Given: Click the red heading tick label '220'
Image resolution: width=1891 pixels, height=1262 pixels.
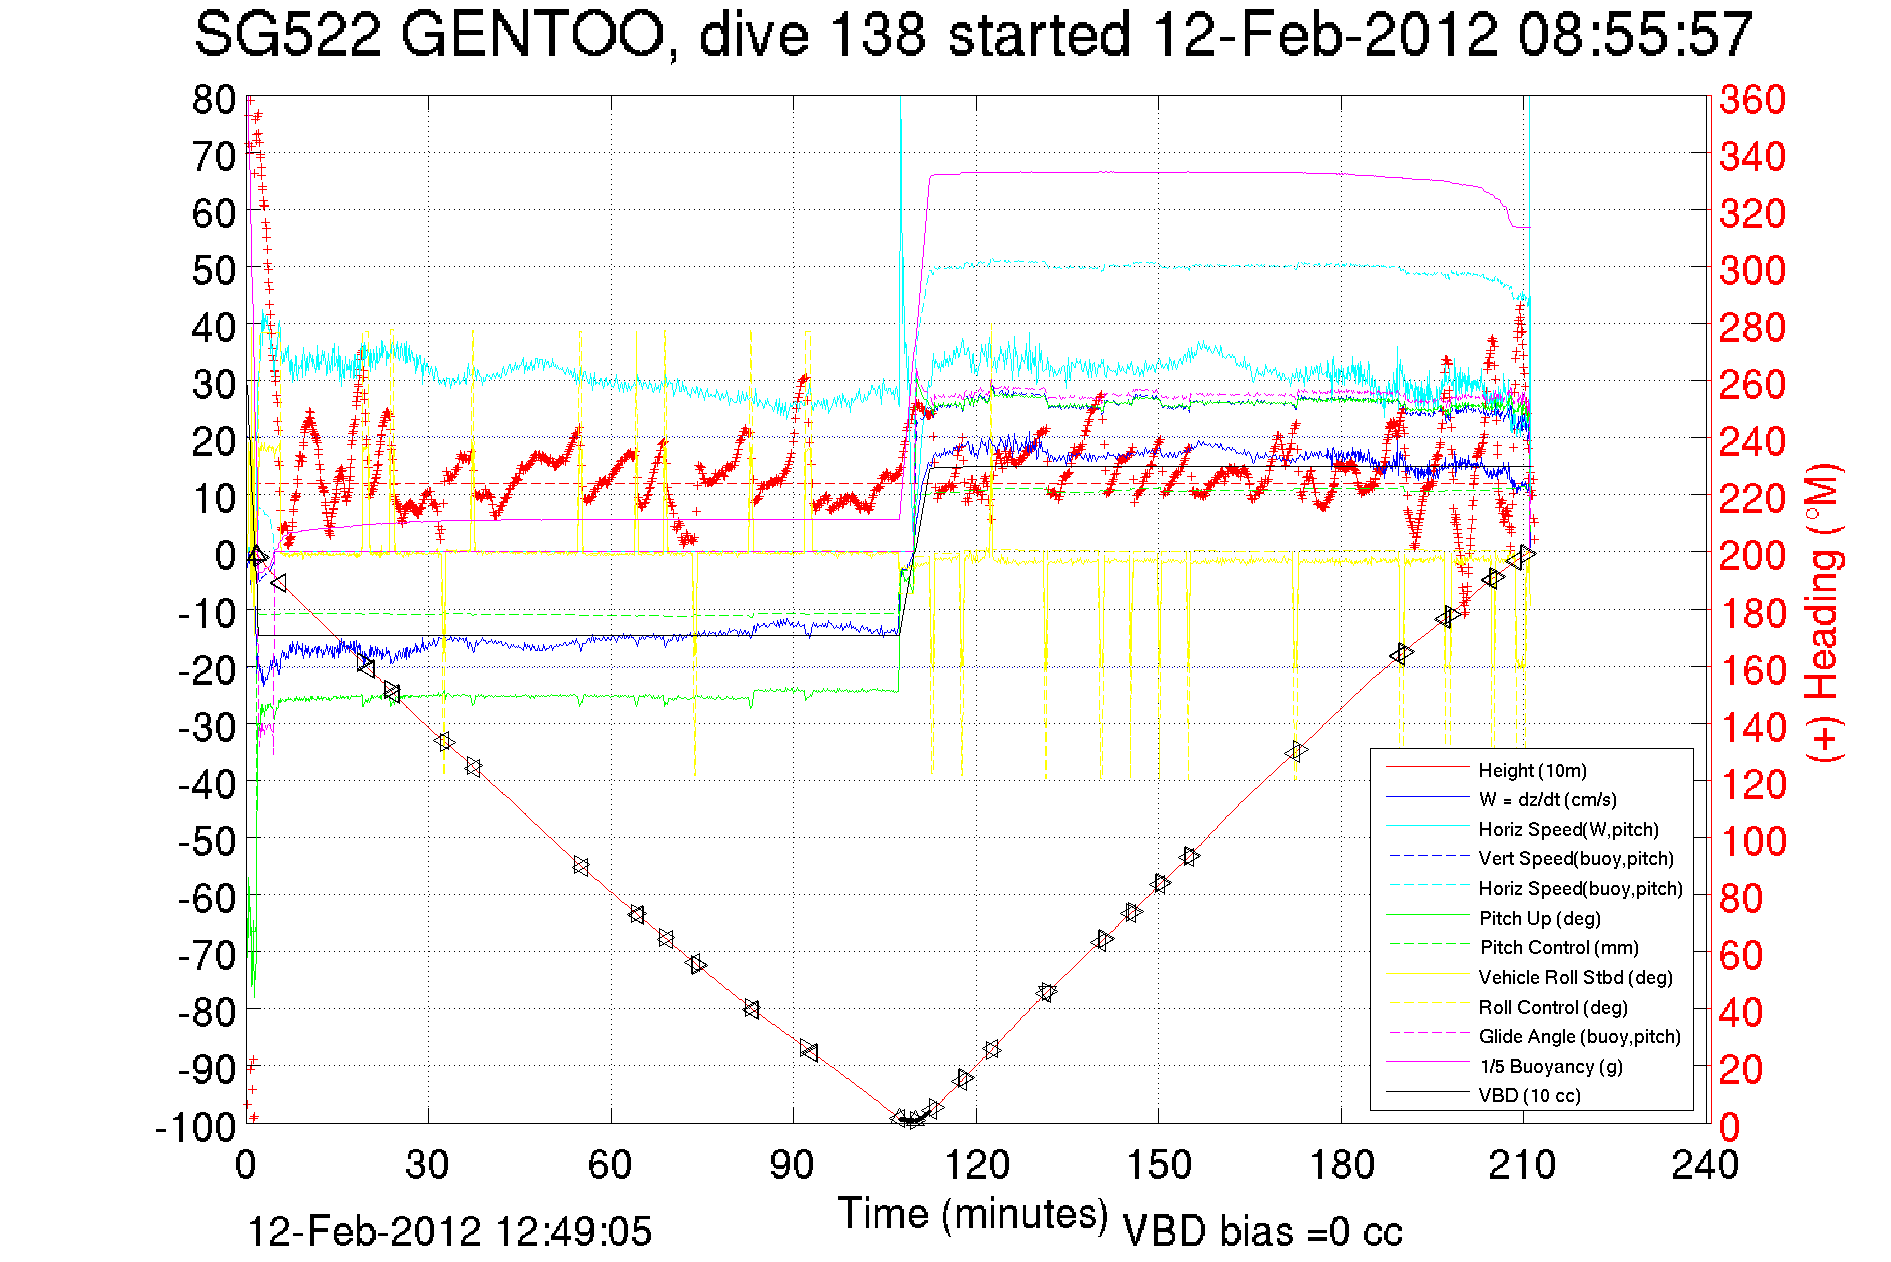Looking at the screenshot, I should 1752,498.
